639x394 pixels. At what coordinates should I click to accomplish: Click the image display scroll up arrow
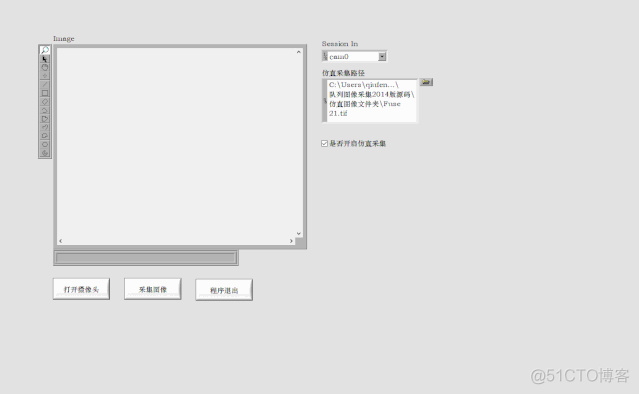[299, 52]
